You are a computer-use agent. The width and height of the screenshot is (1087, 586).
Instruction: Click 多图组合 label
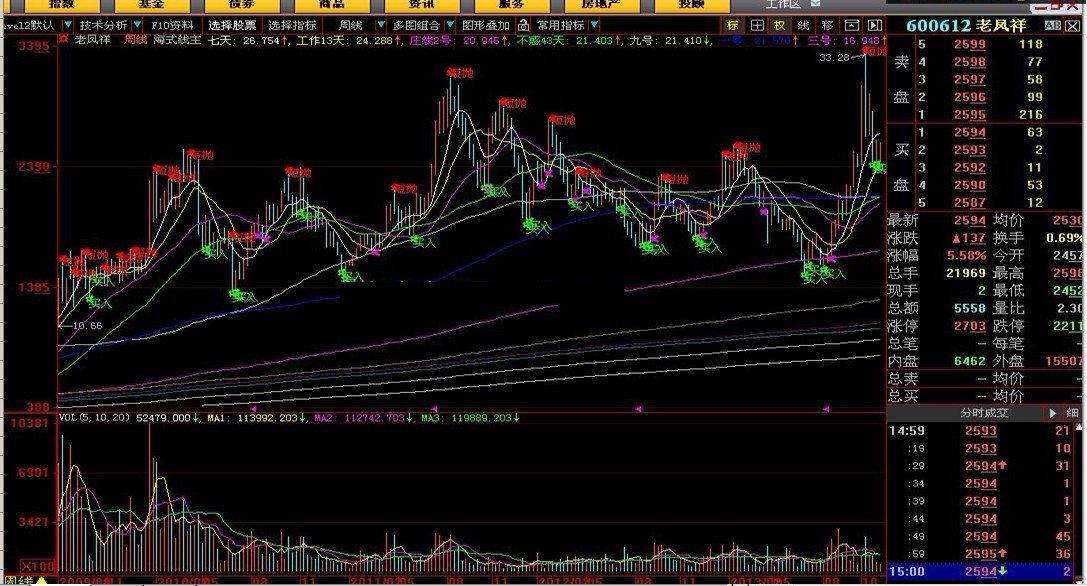click(x=416, y=25)
